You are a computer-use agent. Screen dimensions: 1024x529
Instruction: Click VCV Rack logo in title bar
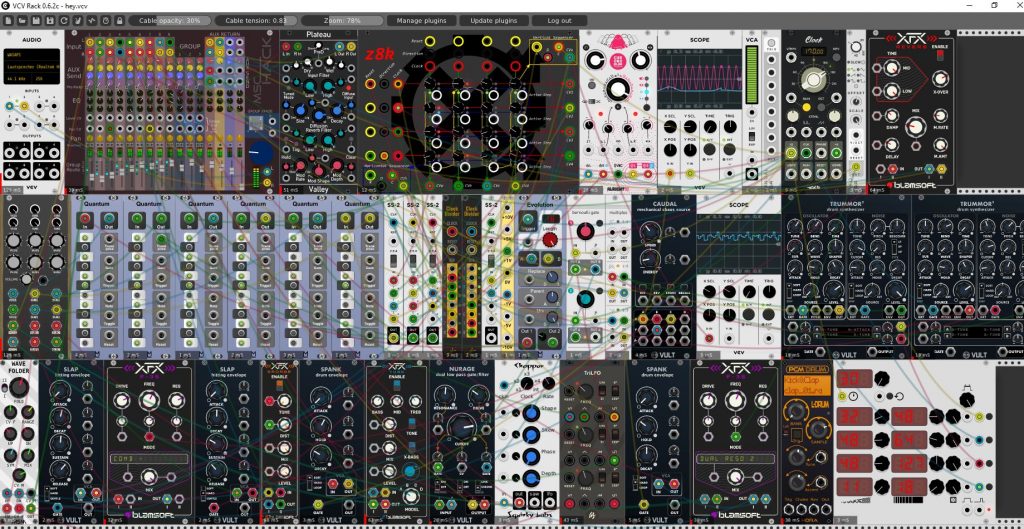coord(7,5)
